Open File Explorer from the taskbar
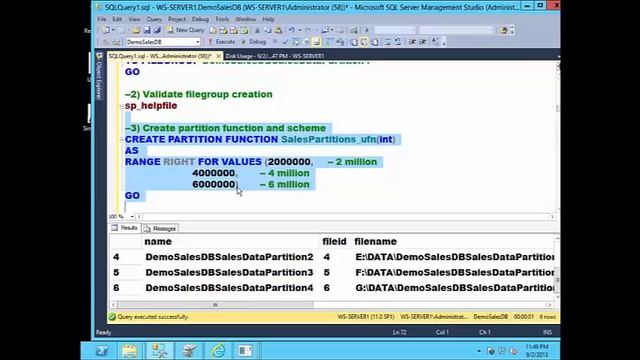This screenshot has height=360, width=640. (x=129, y=351)
